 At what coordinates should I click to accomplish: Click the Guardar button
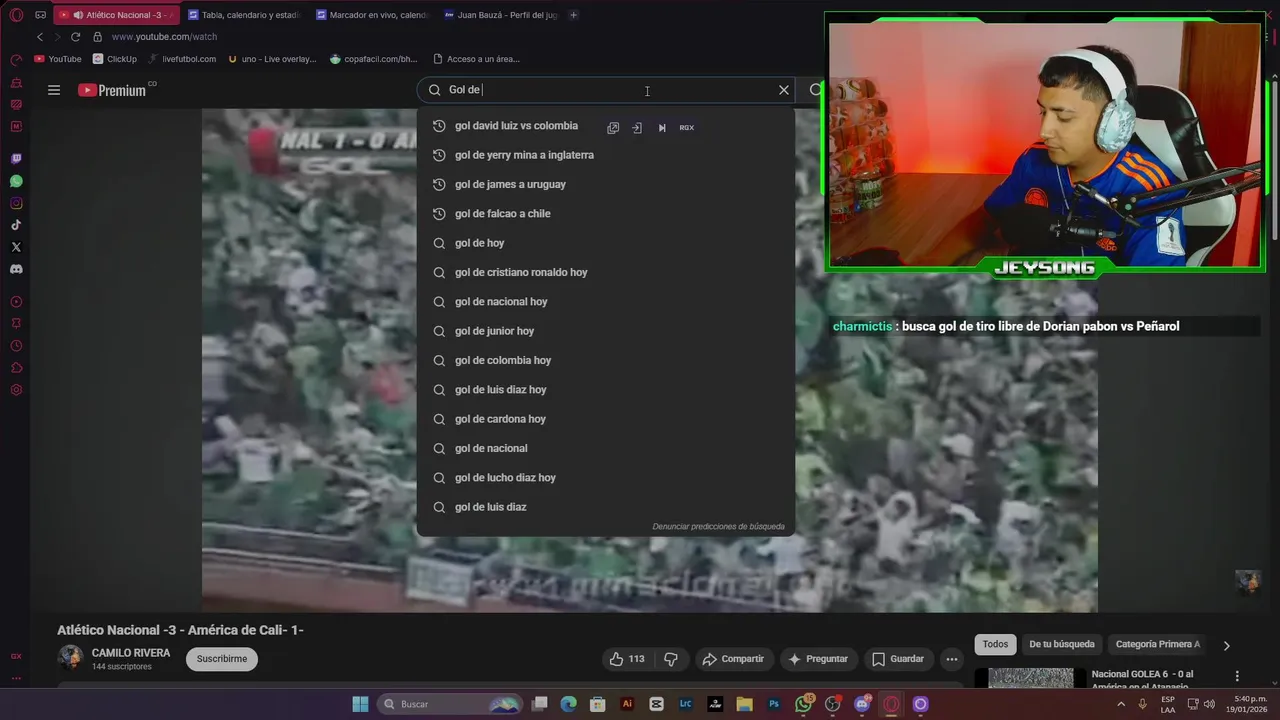pos(897,659)
